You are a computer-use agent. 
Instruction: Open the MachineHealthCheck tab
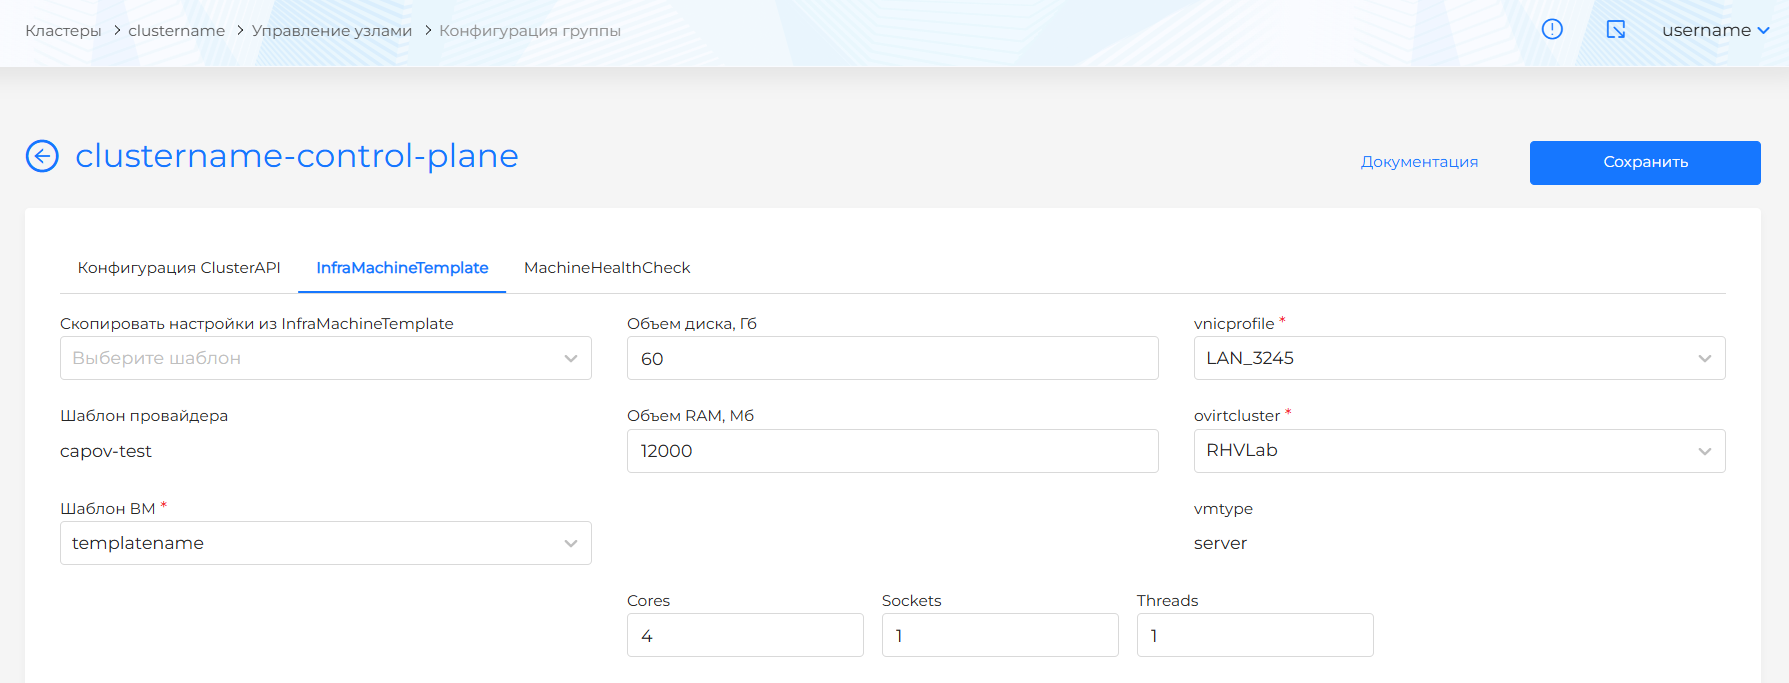[607, 268]
